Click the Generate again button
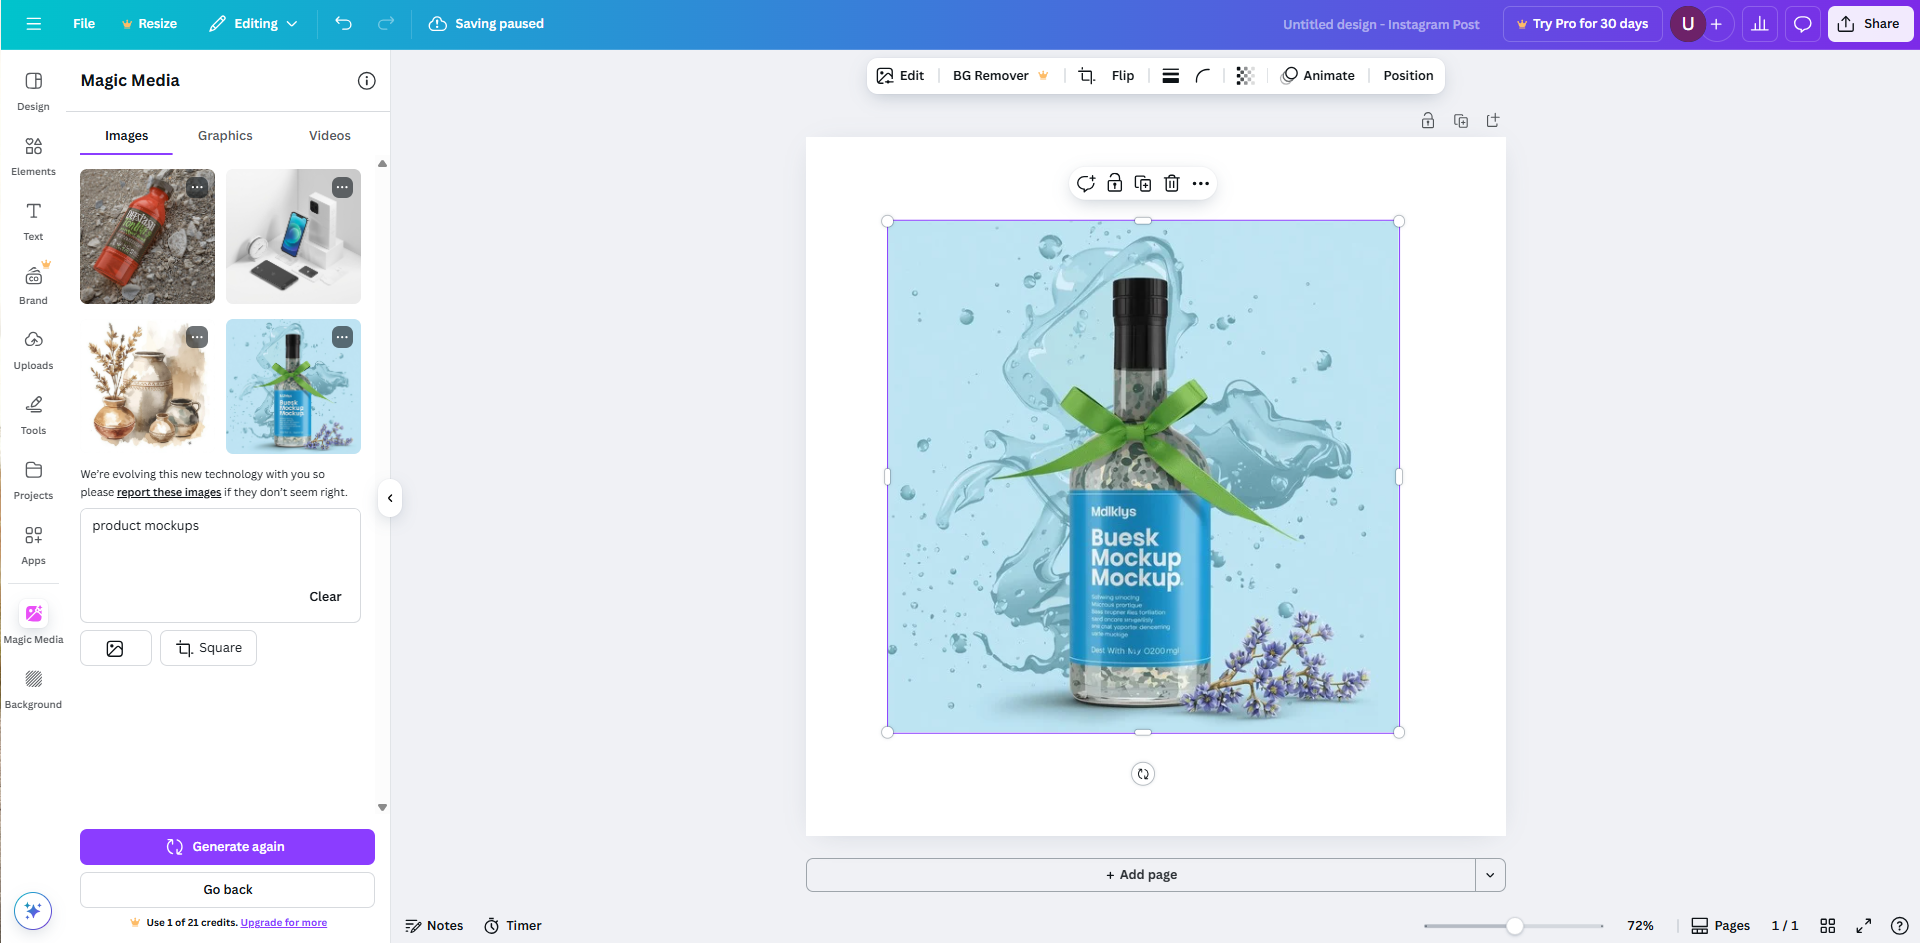The image size is (1920, 943). coord(227,846)
